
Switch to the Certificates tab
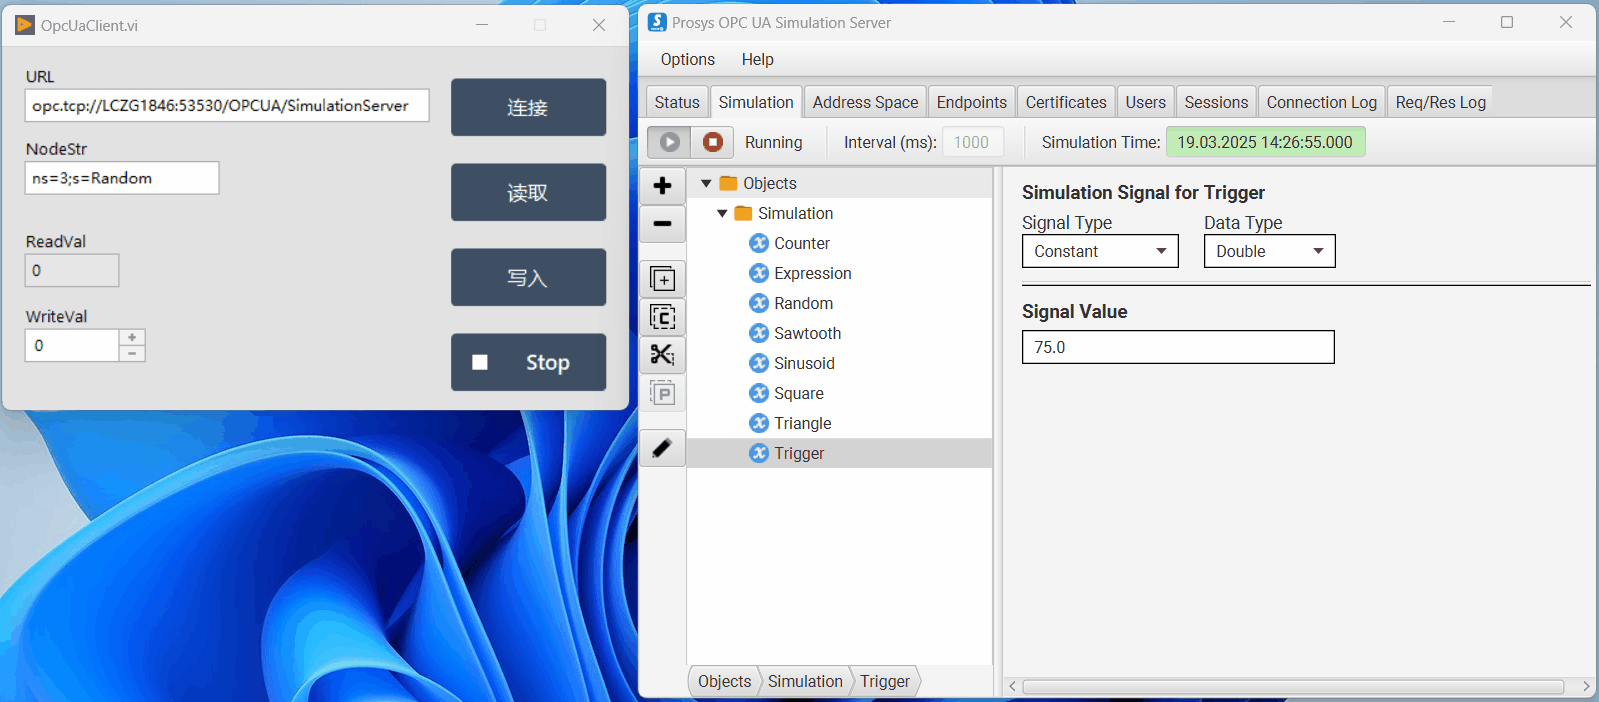1066,102
